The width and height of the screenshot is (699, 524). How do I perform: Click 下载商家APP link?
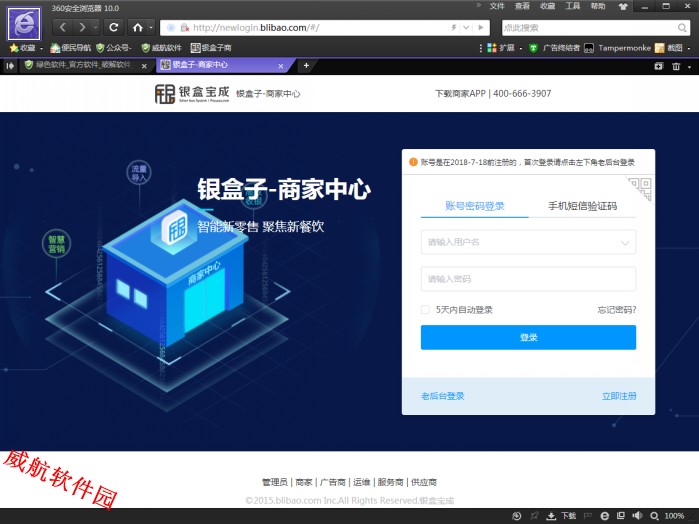460,94
